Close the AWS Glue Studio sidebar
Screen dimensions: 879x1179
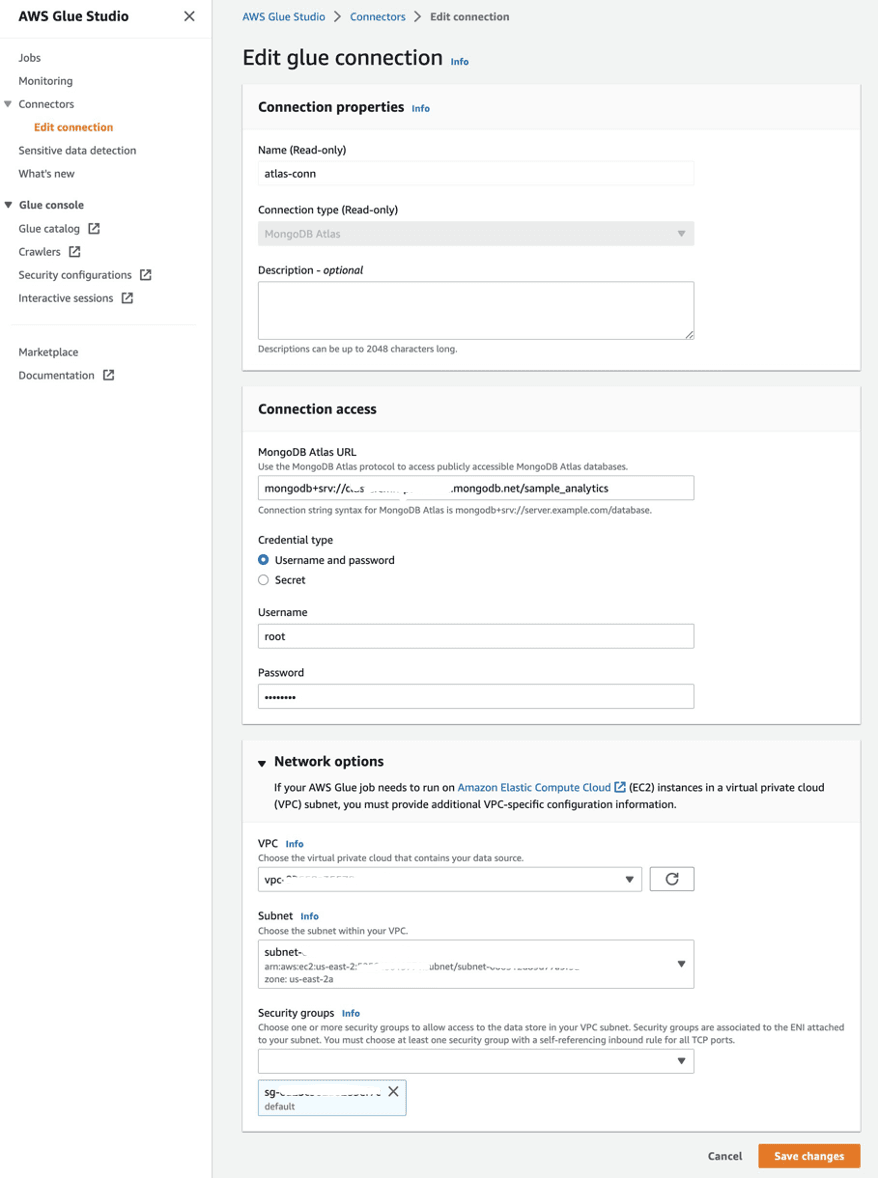pos(189,16)
